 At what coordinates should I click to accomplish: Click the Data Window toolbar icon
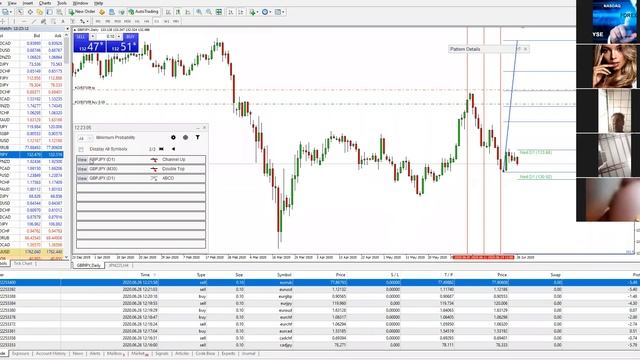tap(30, 12)
